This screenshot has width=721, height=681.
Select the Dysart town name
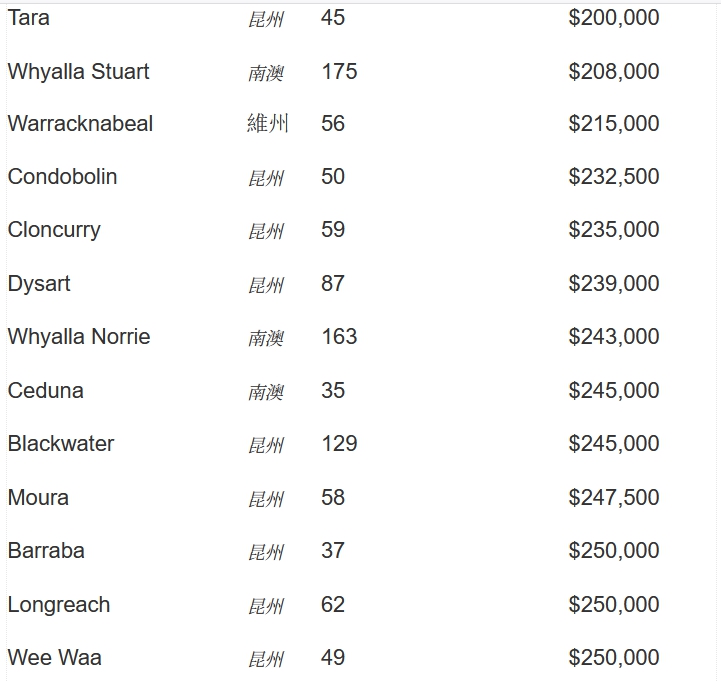[x=39, y=284]
